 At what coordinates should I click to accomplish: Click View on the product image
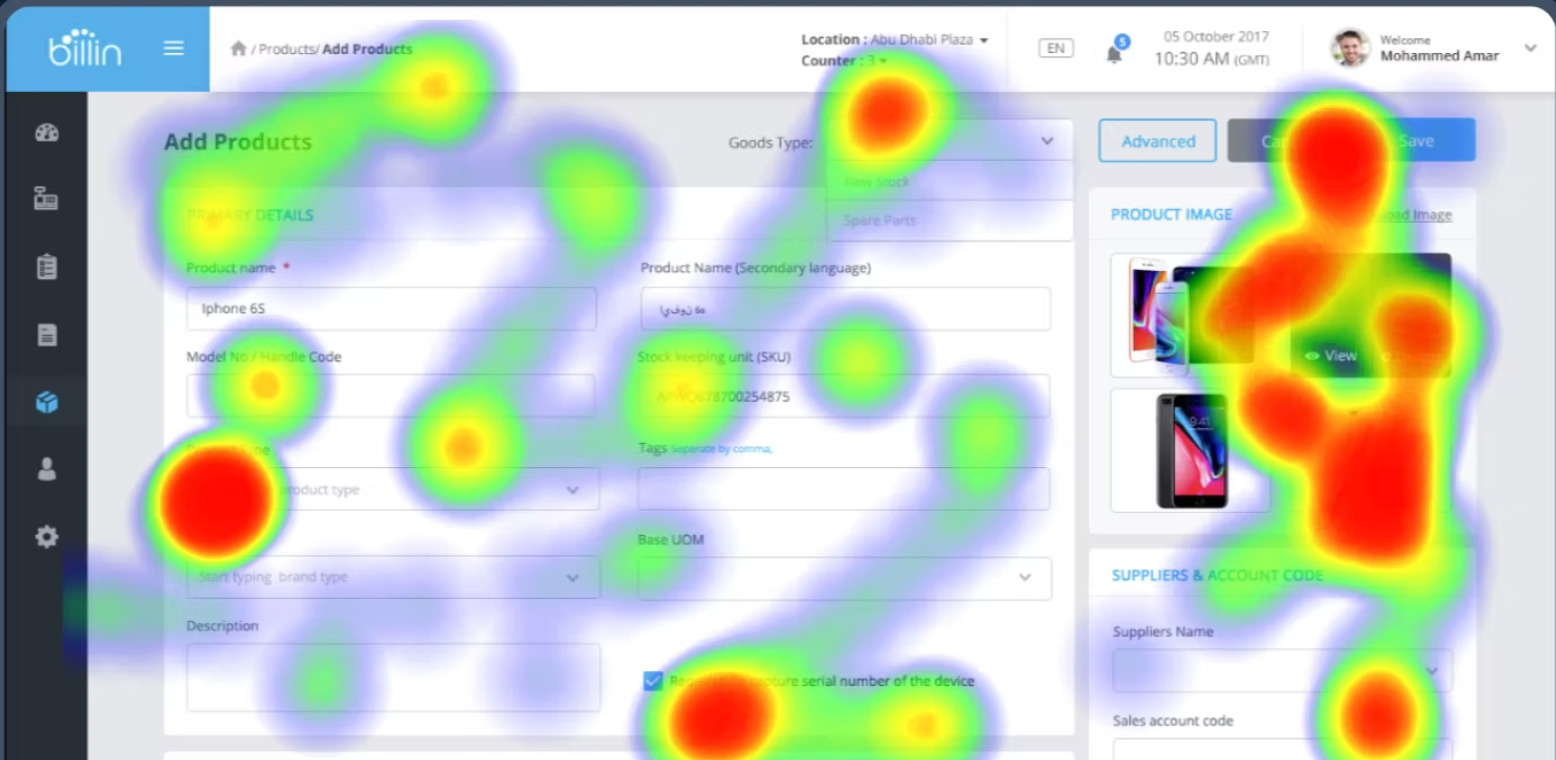click(x=1331, y=355)
